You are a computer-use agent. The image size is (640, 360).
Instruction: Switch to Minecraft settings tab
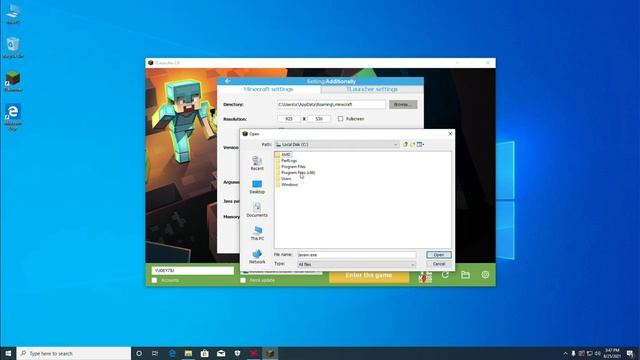pos(268,89)
